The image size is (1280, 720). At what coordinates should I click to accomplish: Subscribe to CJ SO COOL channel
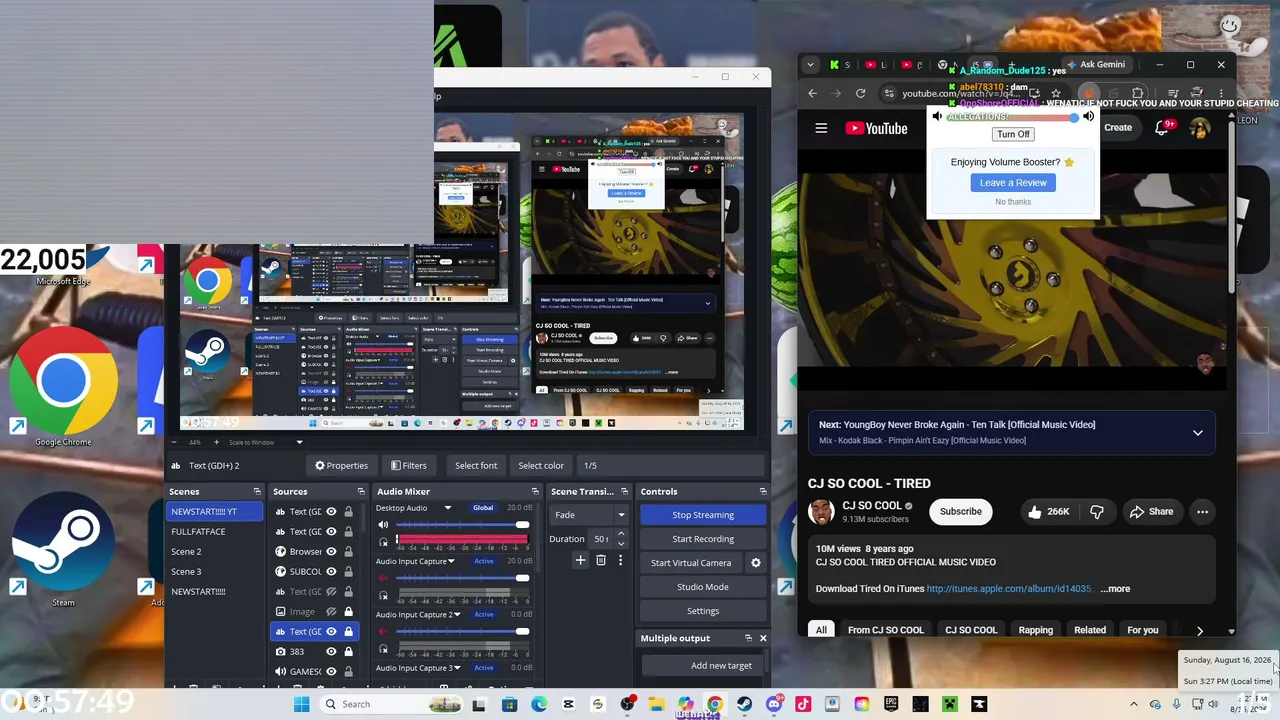click(960, 512)
